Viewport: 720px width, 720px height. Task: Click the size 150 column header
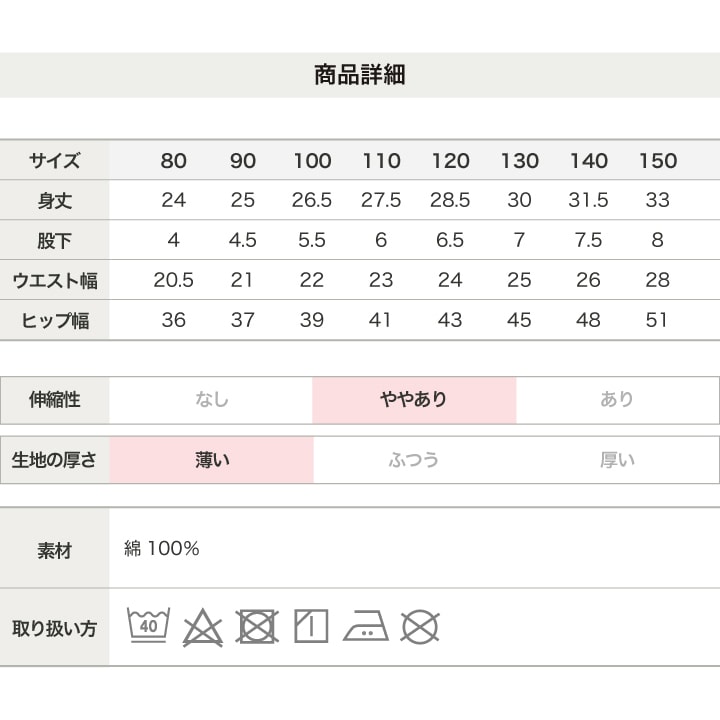(657, 161)
